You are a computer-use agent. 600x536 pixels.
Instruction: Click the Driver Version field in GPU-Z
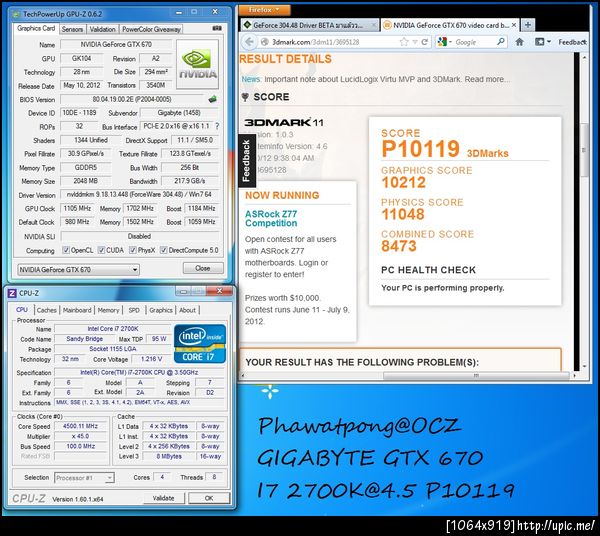139,194
